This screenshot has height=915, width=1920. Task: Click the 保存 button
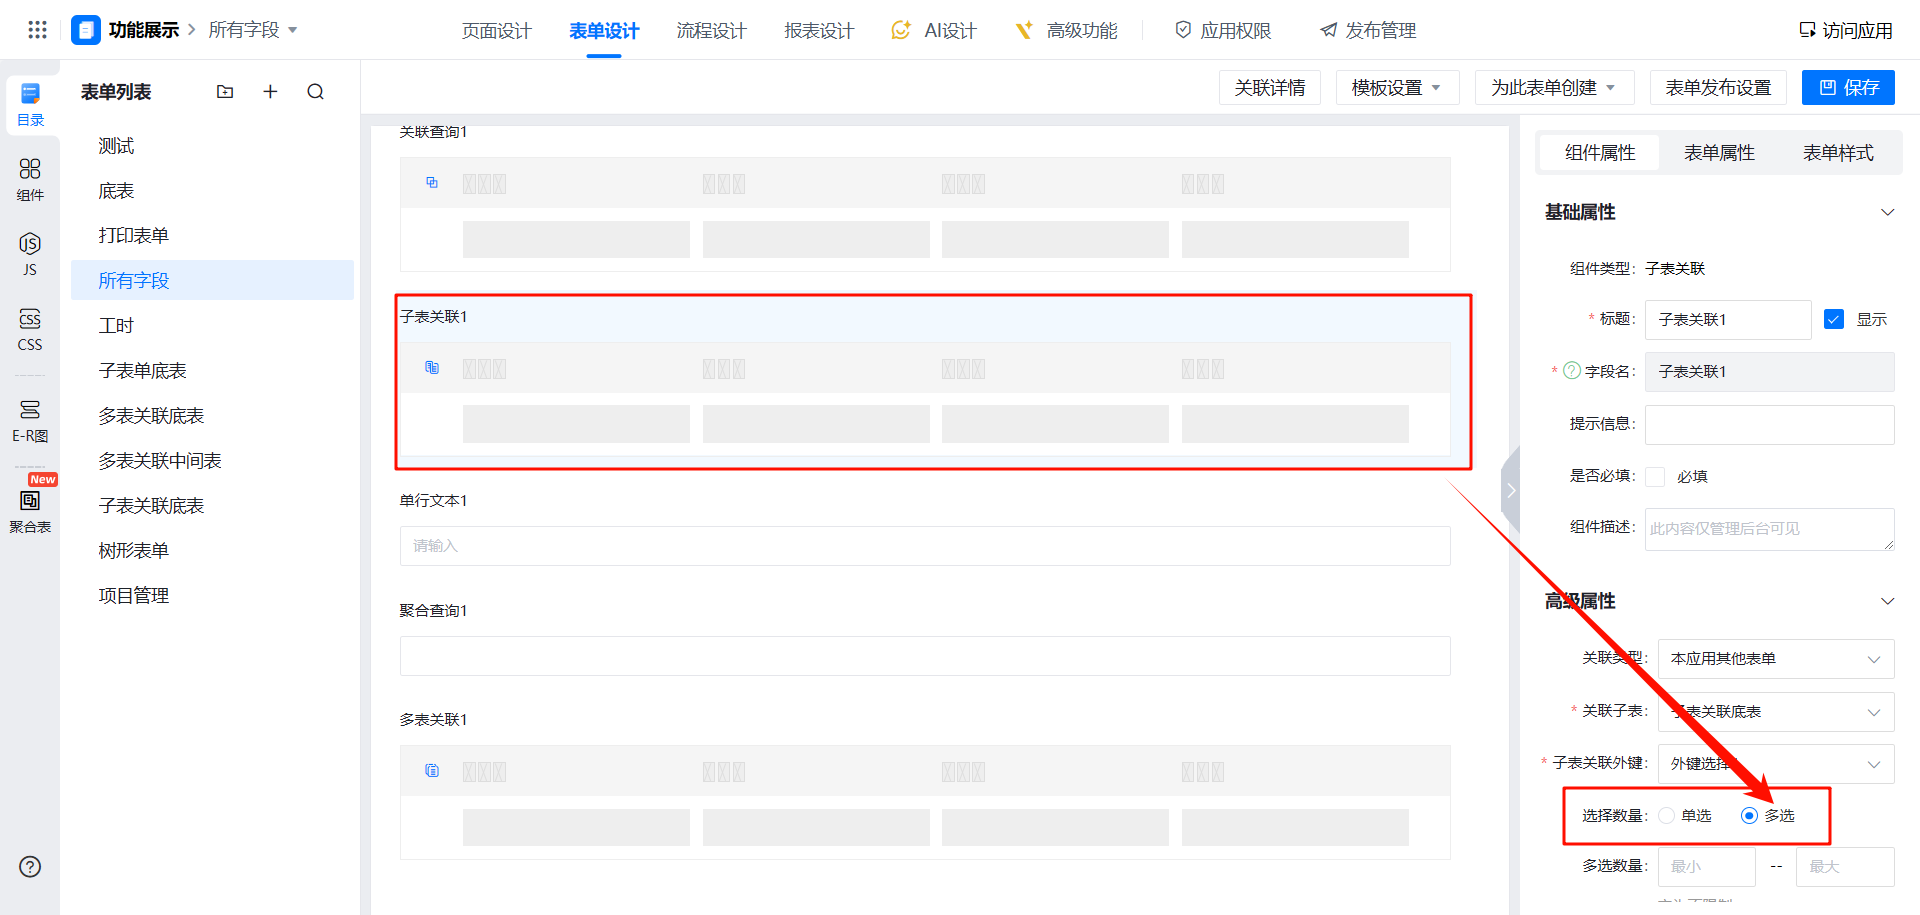[1848, 88]
